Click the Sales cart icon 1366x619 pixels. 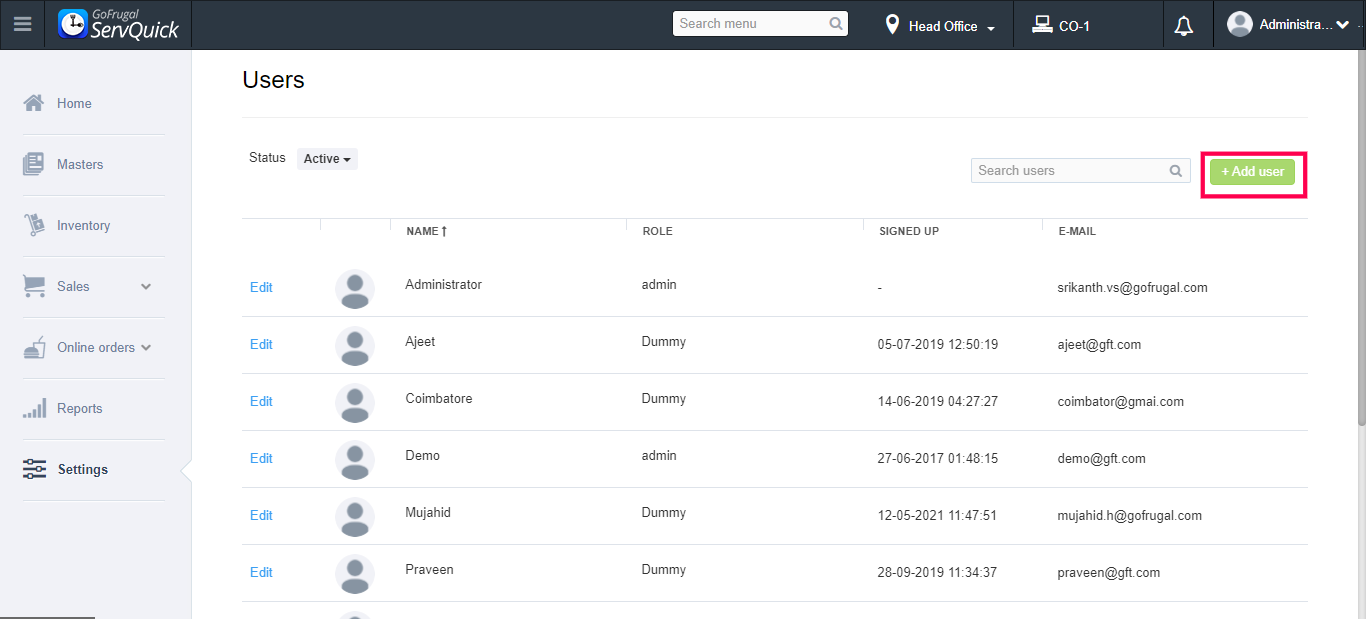pyautogui.click(x=34, y=286)
